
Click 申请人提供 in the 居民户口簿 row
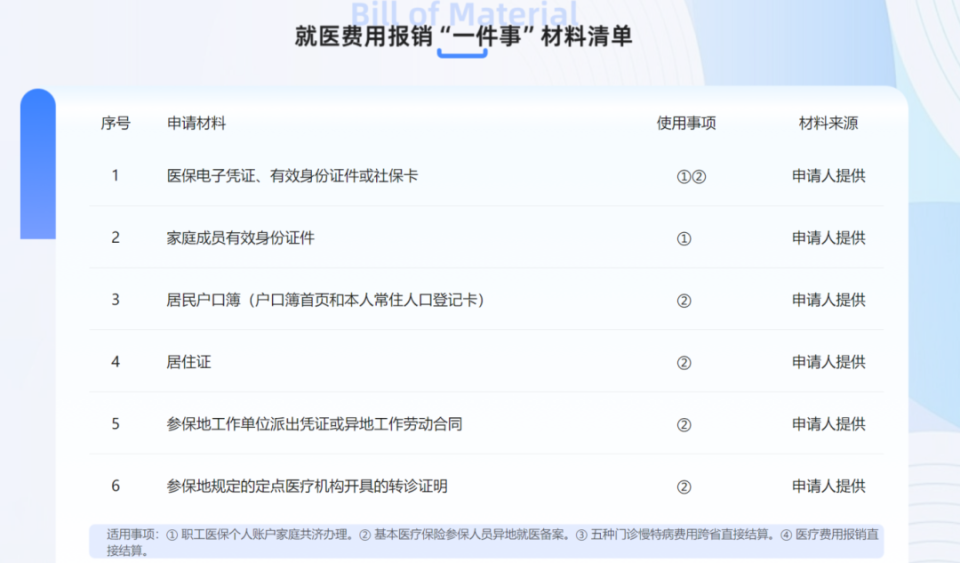click(828, 300)
